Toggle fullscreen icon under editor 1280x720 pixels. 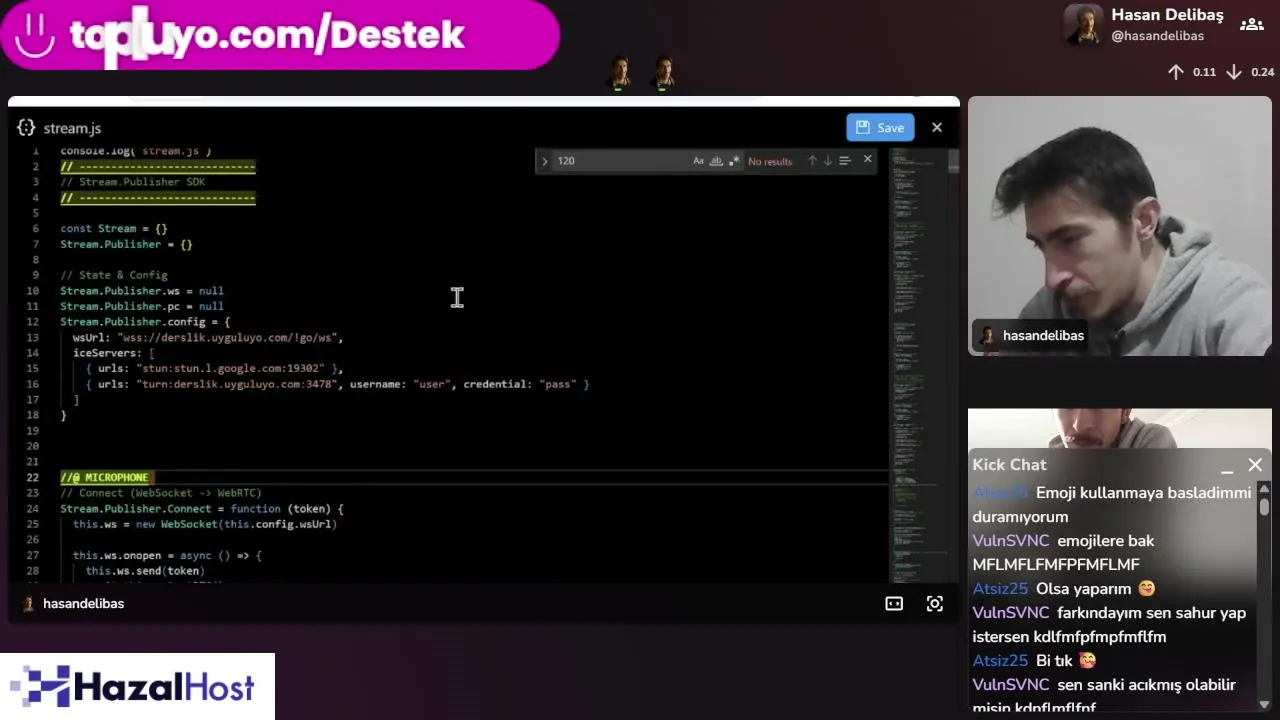pos(935,604)
